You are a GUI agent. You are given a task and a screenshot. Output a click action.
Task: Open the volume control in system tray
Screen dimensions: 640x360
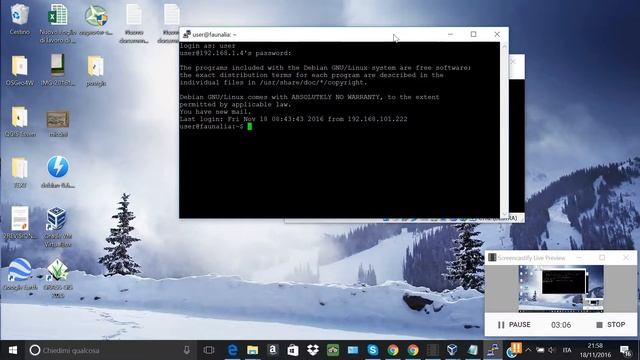(552, 350)
